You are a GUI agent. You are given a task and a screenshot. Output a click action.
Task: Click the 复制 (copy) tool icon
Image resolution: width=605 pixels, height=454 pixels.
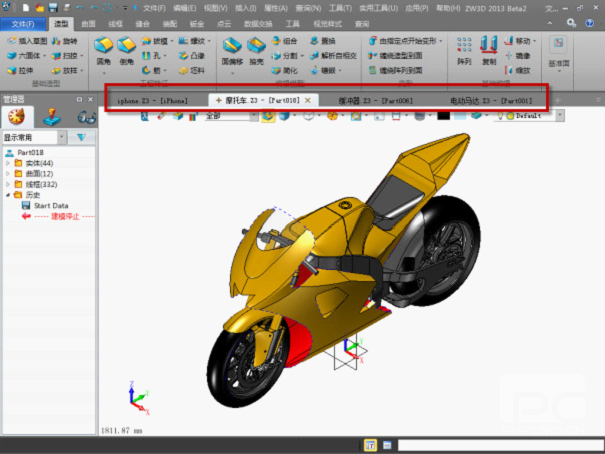pyautogui.click(x=489, y=52)
